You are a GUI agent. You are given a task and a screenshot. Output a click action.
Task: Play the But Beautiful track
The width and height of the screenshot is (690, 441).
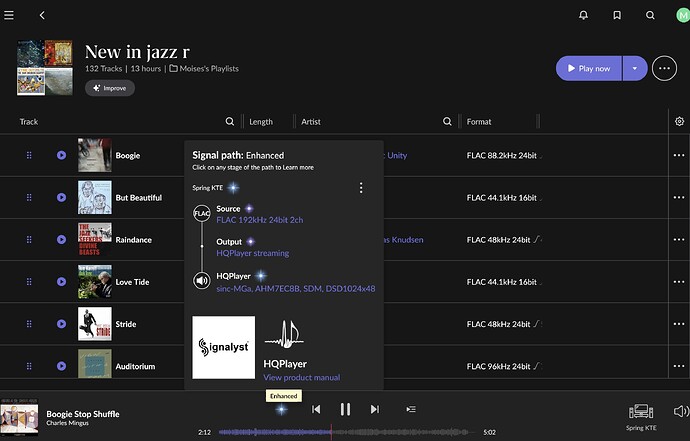coord(61,198)
